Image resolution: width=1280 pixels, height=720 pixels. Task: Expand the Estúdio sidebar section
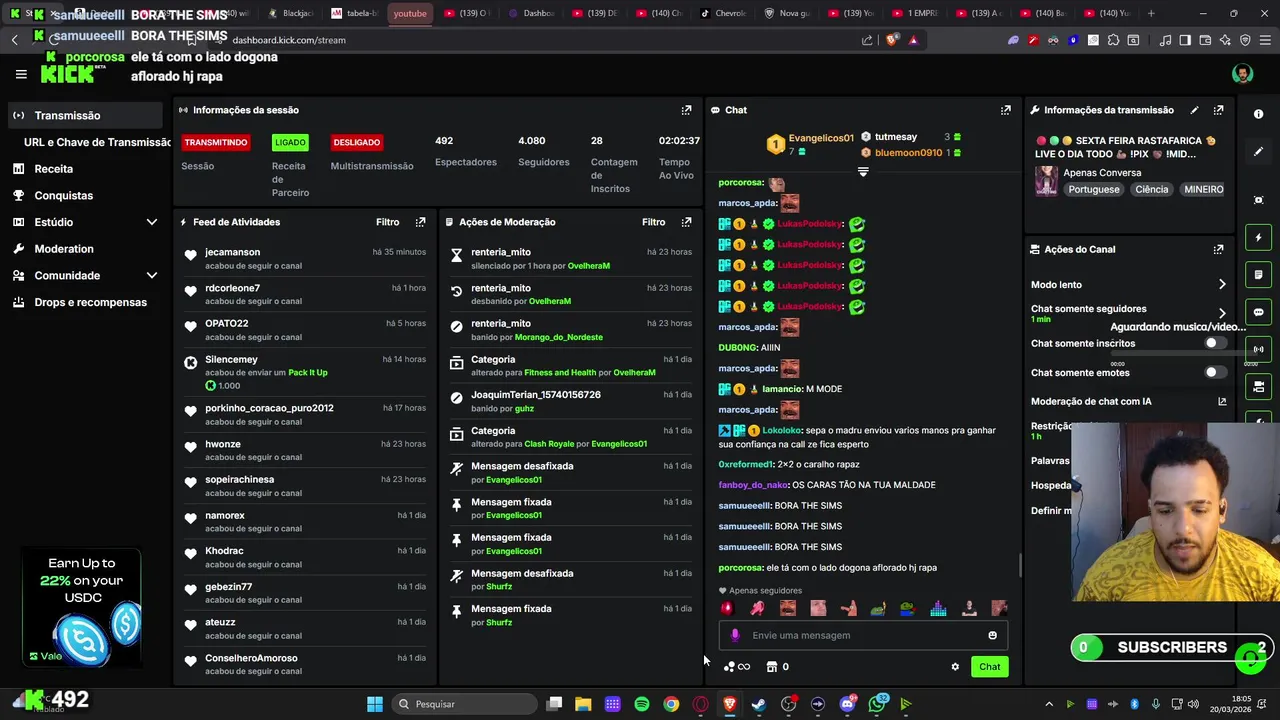pos(152,222)
